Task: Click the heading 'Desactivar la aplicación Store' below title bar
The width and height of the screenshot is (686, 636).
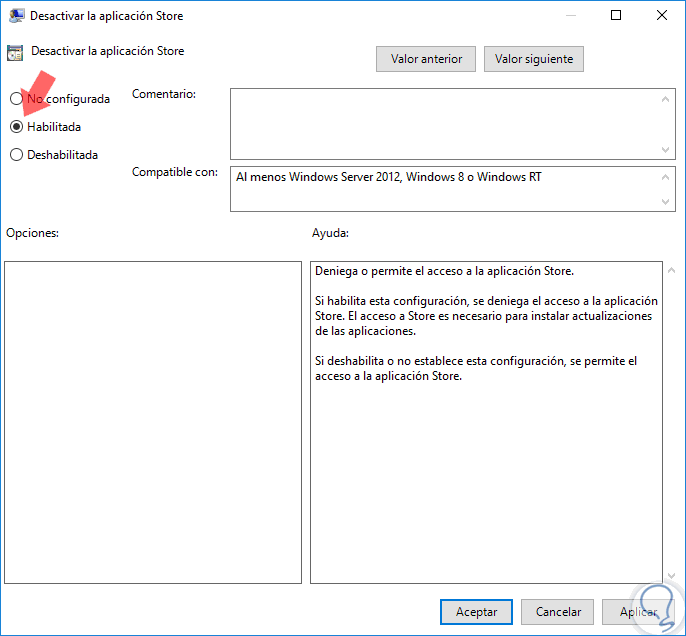Action: (107, 51)
